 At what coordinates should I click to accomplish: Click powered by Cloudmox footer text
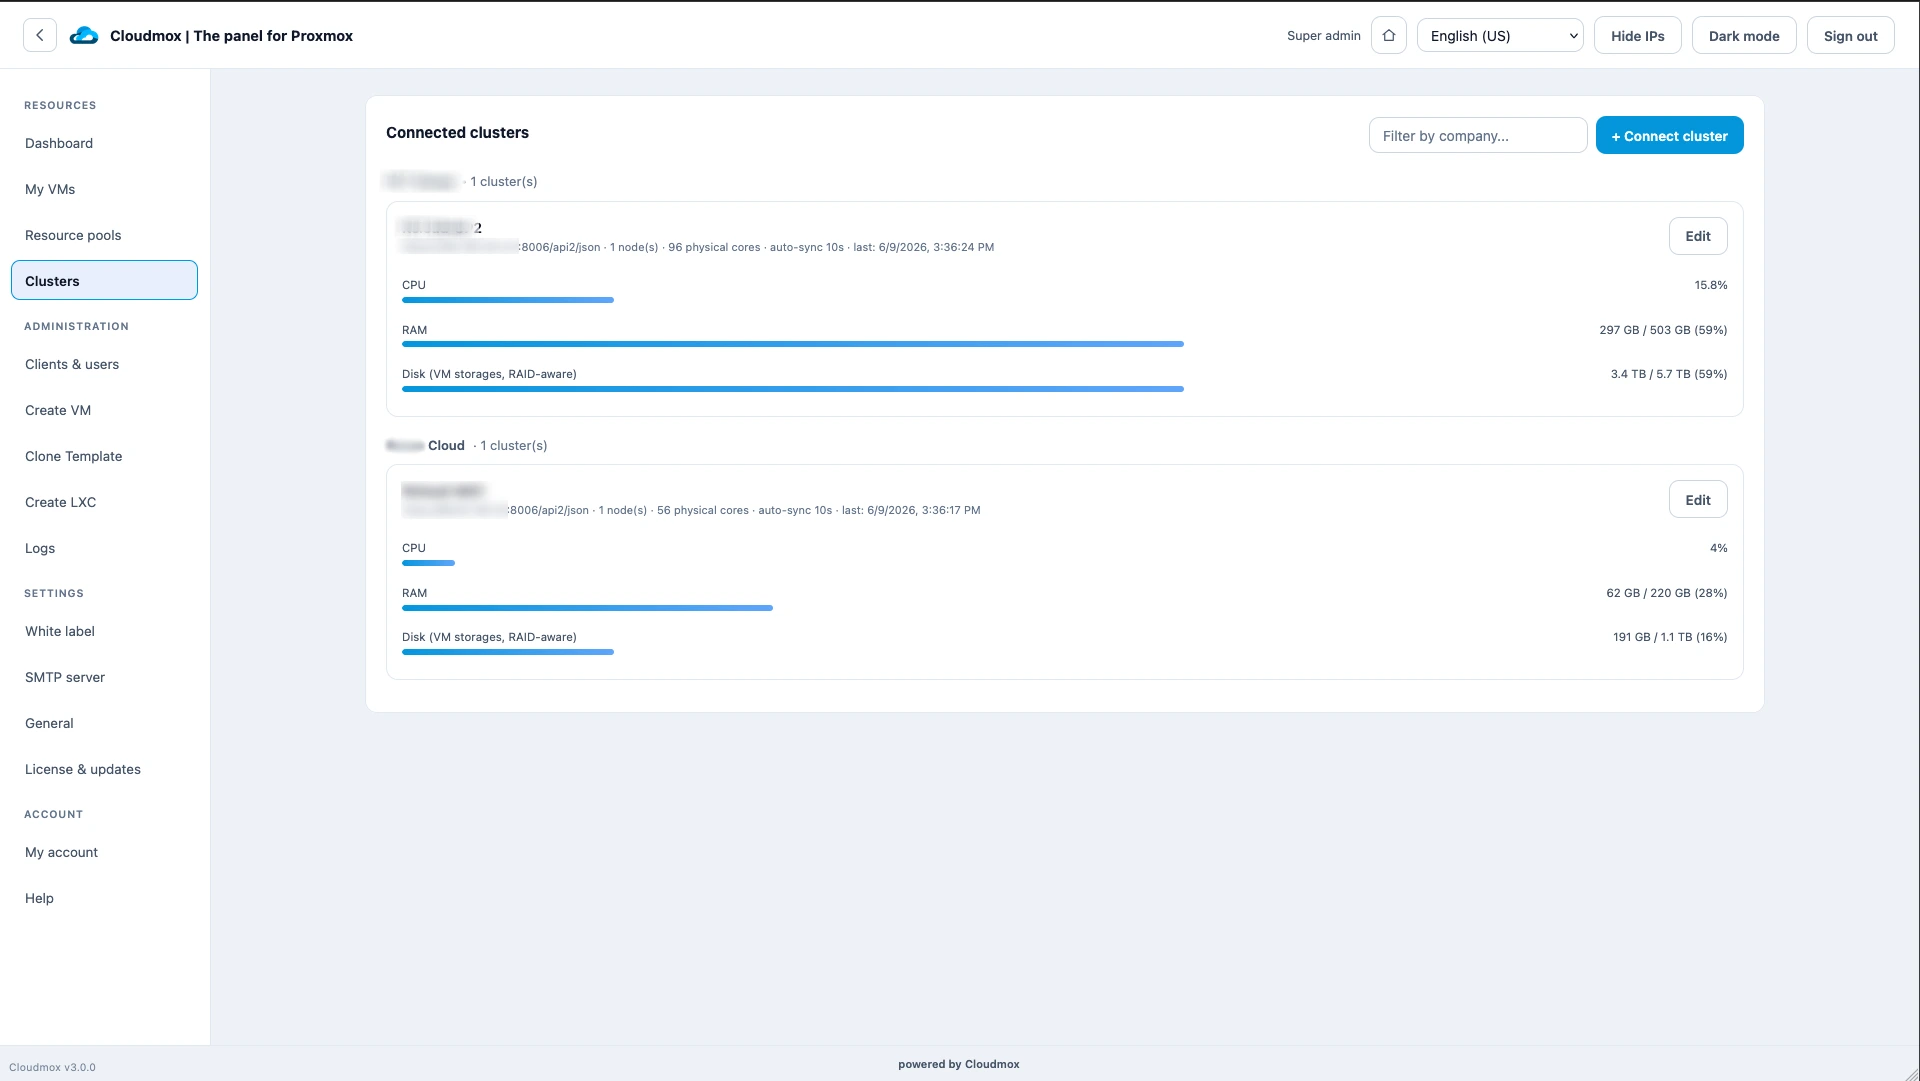(x=959, y=1064)
